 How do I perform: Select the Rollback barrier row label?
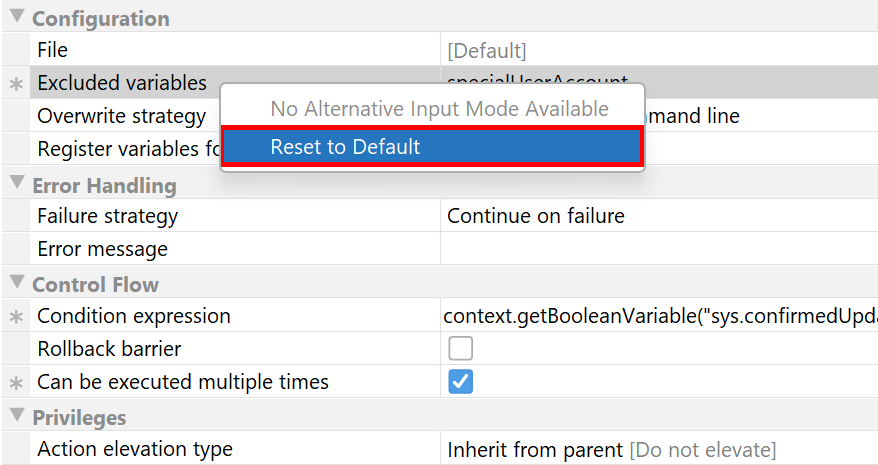(109, 349)
